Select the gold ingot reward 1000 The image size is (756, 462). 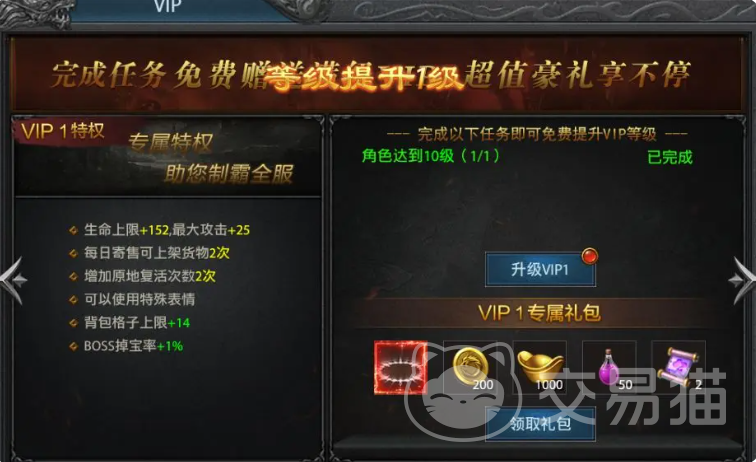pos(540,367)
